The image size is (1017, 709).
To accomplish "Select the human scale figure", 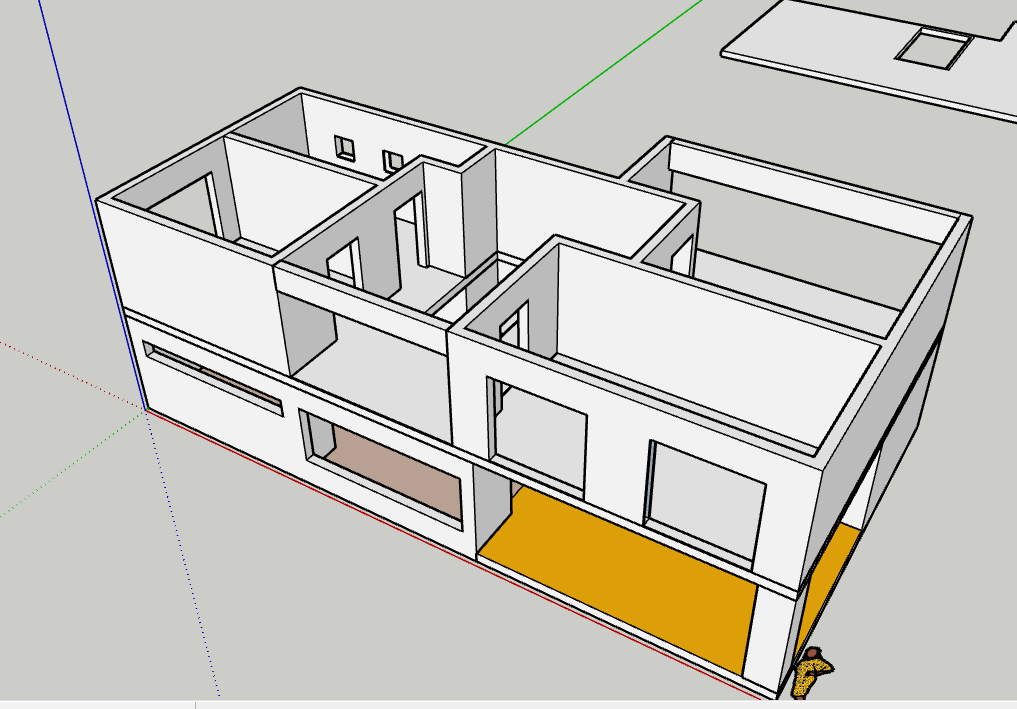I will tap(812, 673).
